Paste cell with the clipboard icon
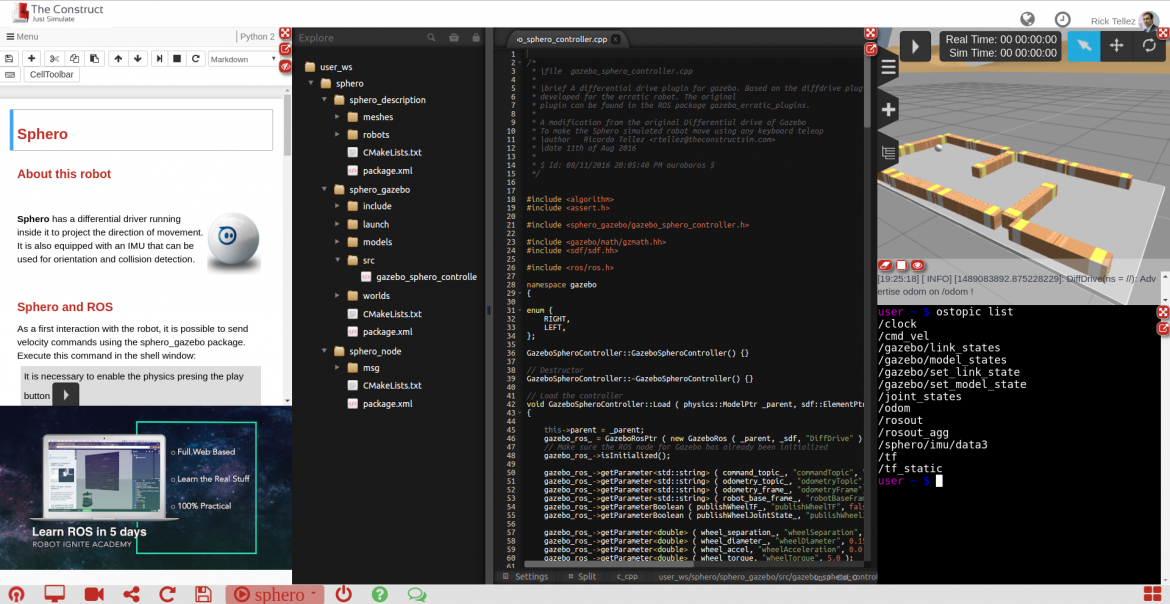1170x604 pixels. (93, 58)
